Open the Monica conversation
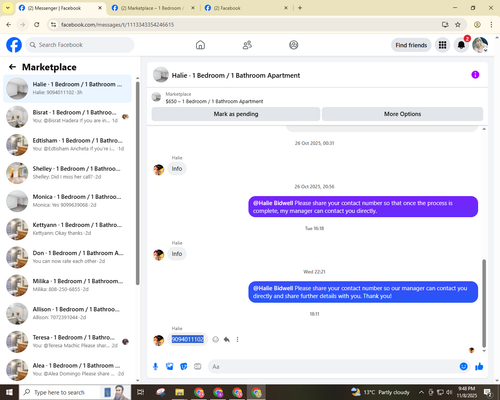Viewport: 500px width, 400px height. (x=67, y=201)
